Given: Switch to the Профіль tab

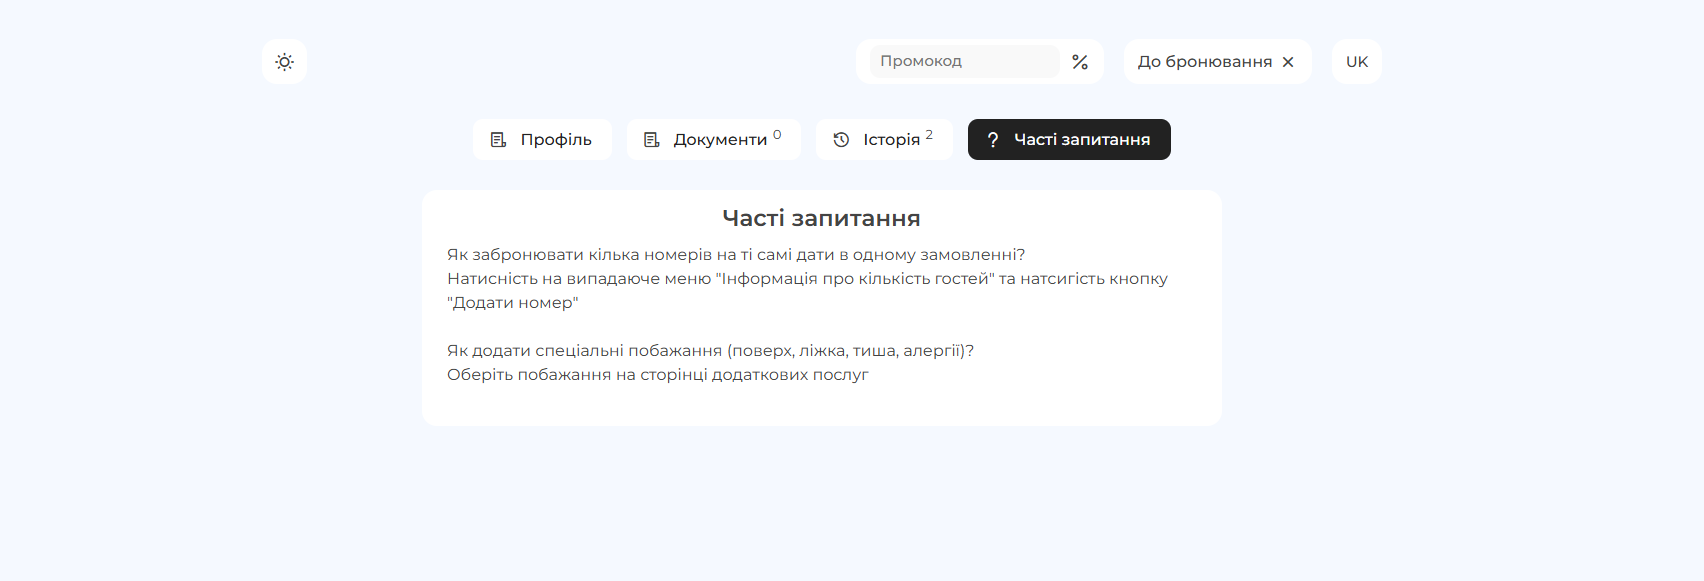Looking at the screenshot, I should pos(542,140).
